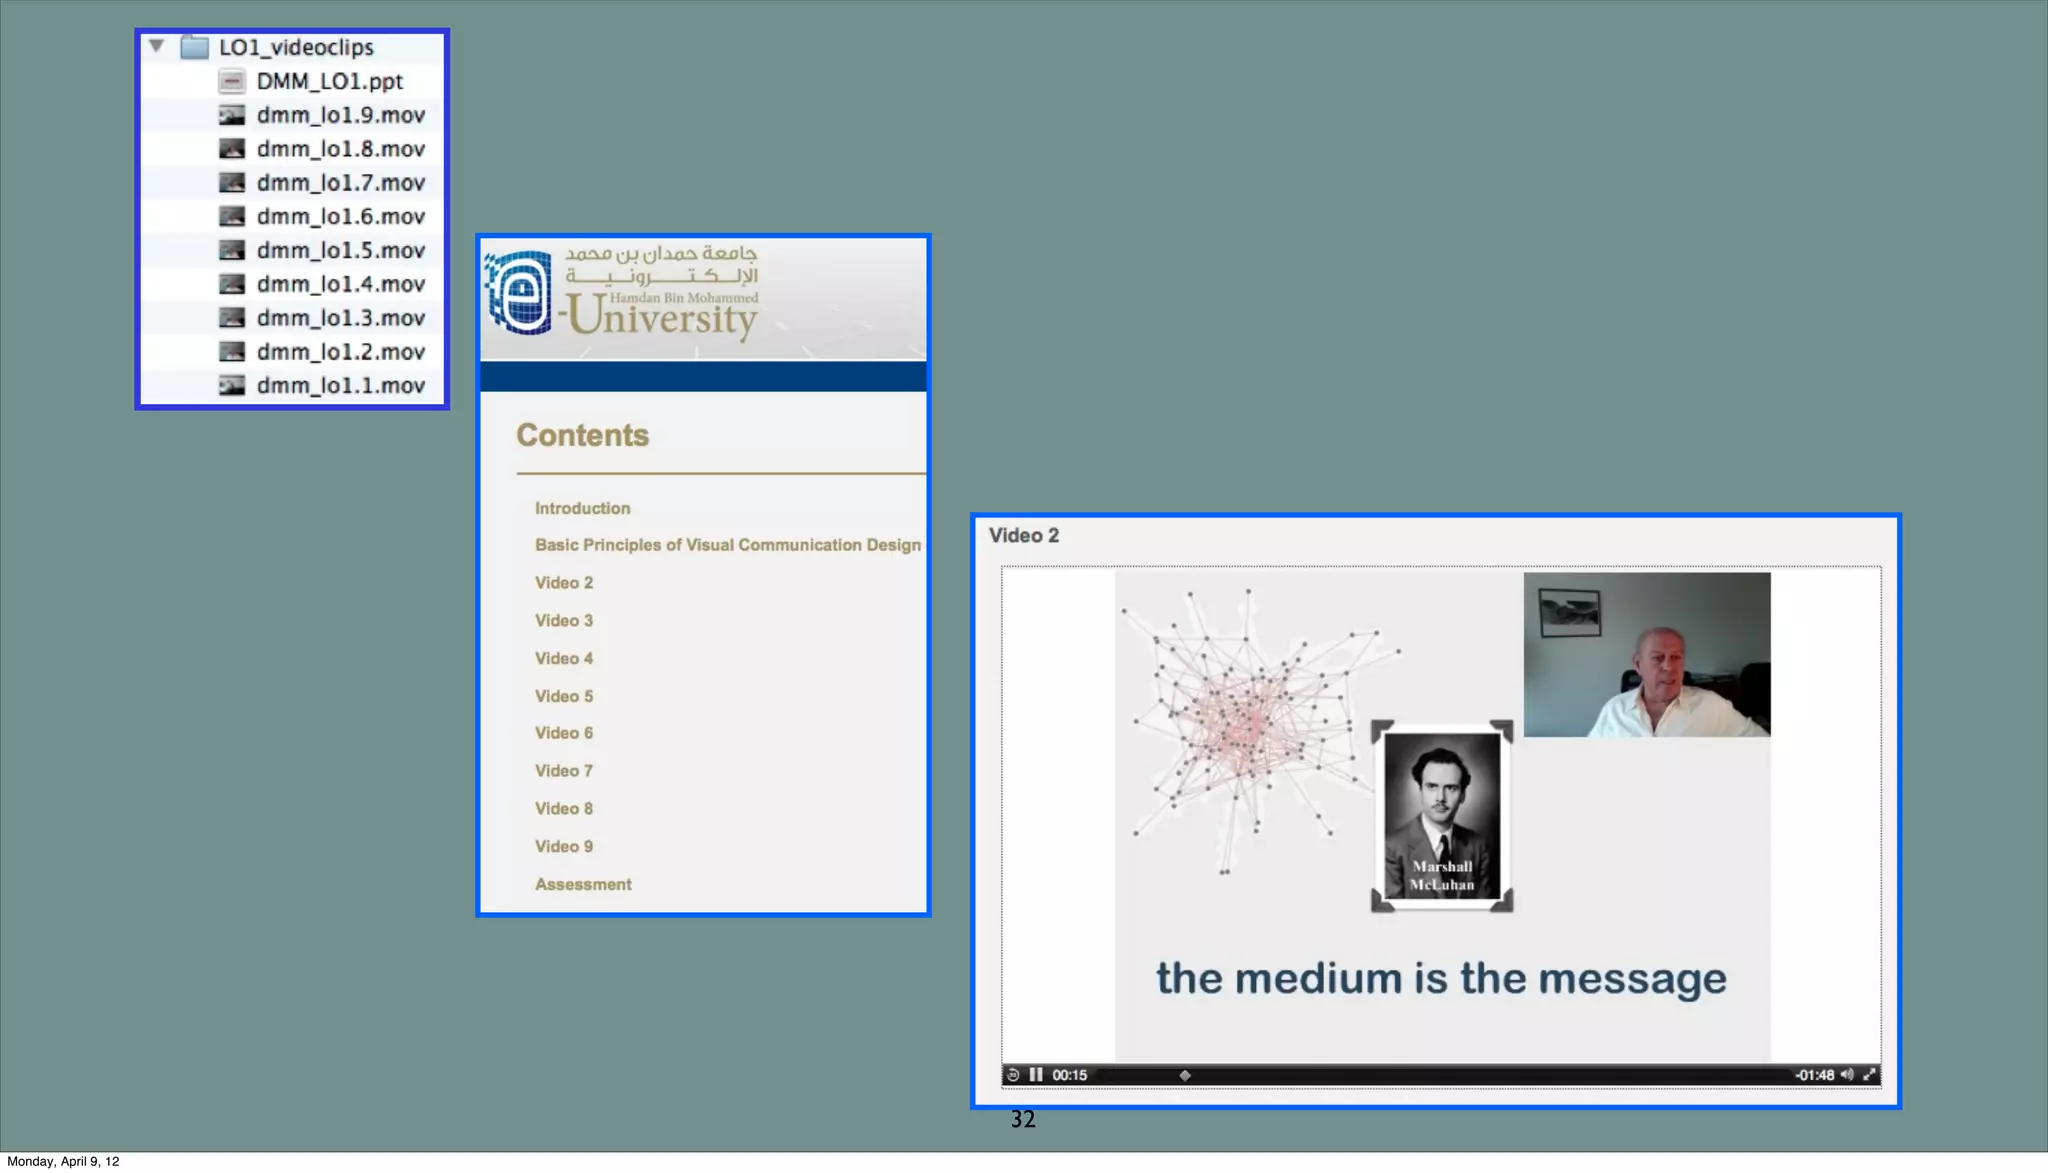Click the Hamdan Bin Mohammed e-University logo
2048x1173 pixels.
point(622,293)
